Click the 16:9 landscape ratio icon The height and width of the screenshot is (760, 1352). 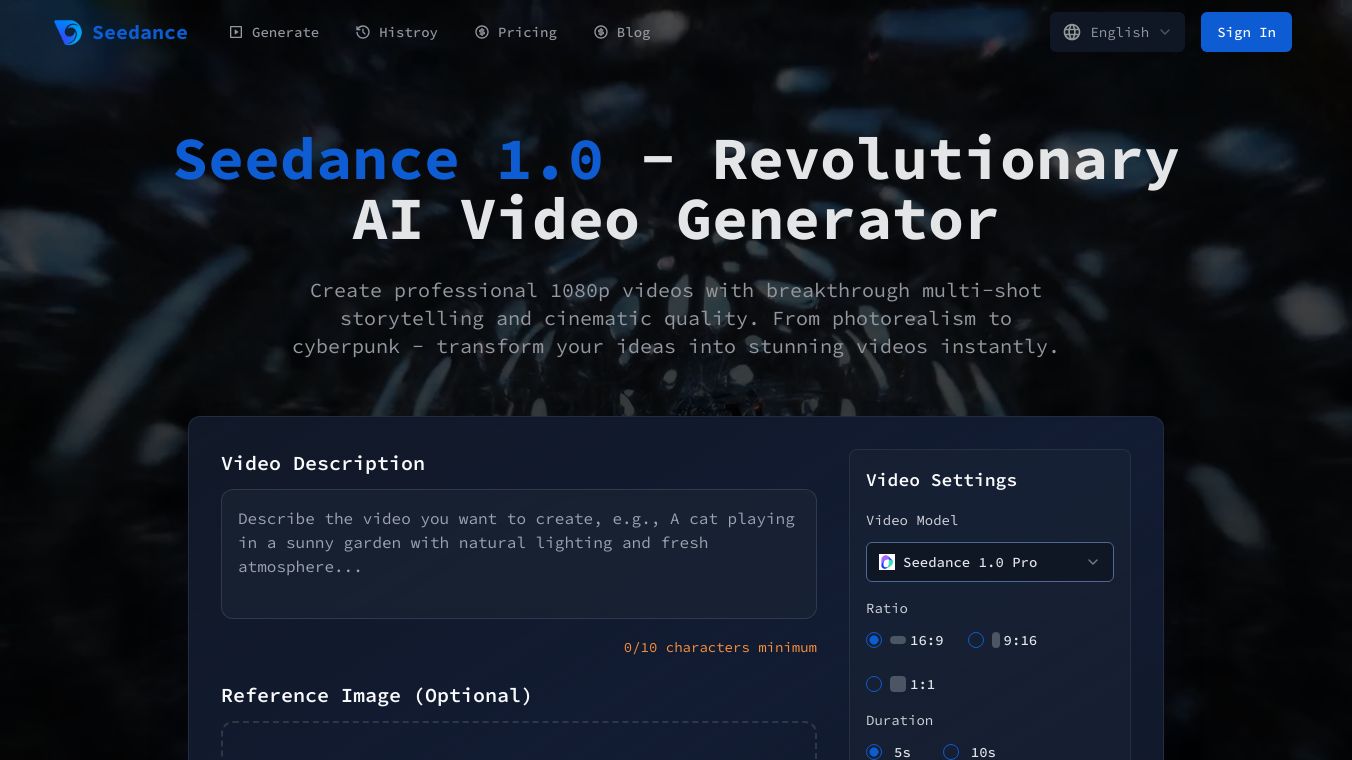click(x=898, y=640)
